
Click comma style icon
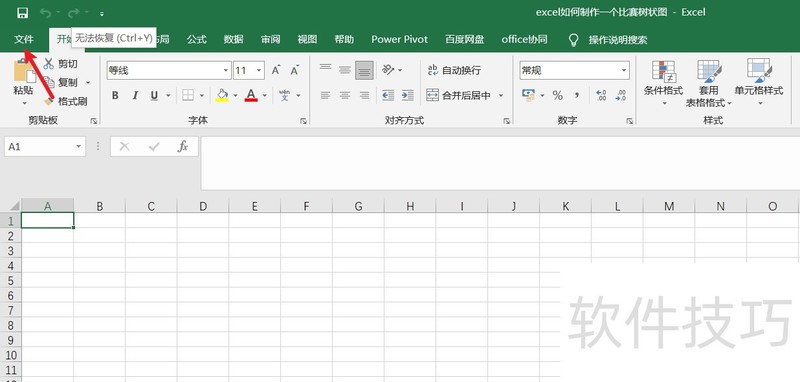pyautogui.click(x=577, y=95)
